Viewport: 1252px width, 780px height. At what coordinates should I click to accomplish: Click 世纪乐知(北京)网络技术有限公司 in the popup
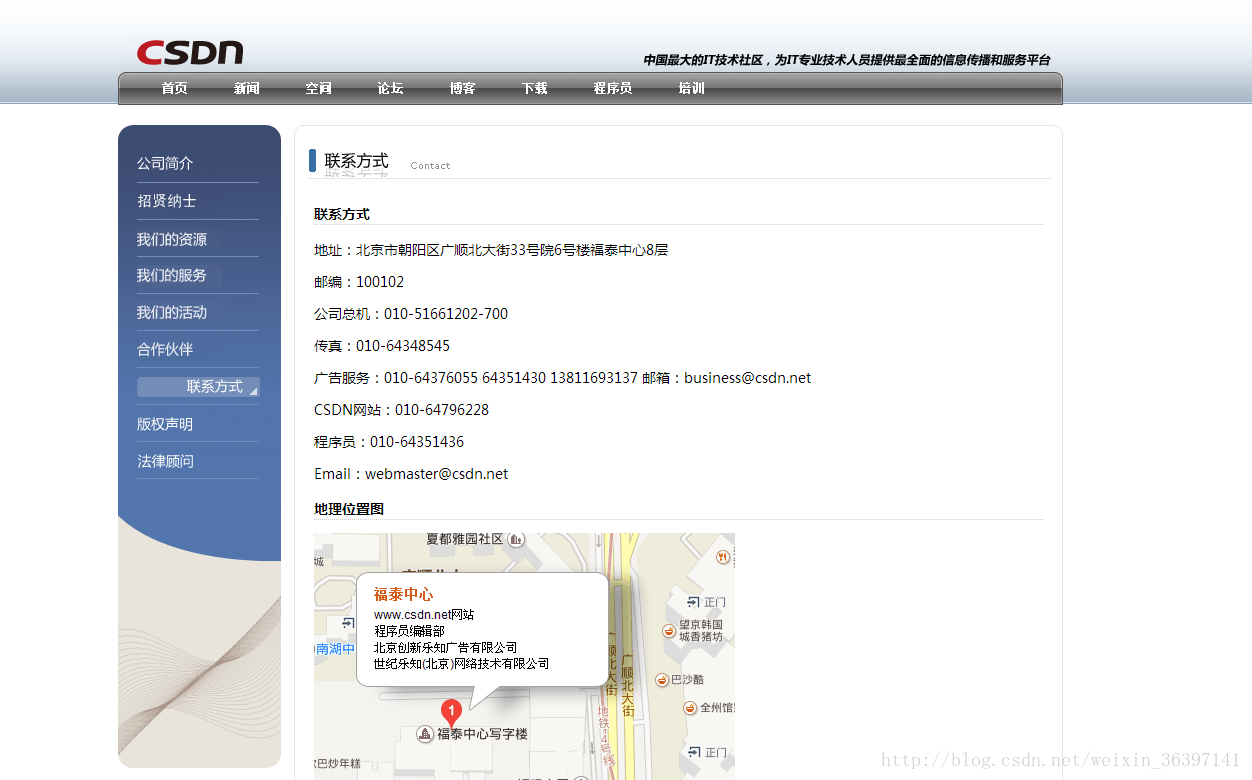[461, 663]
